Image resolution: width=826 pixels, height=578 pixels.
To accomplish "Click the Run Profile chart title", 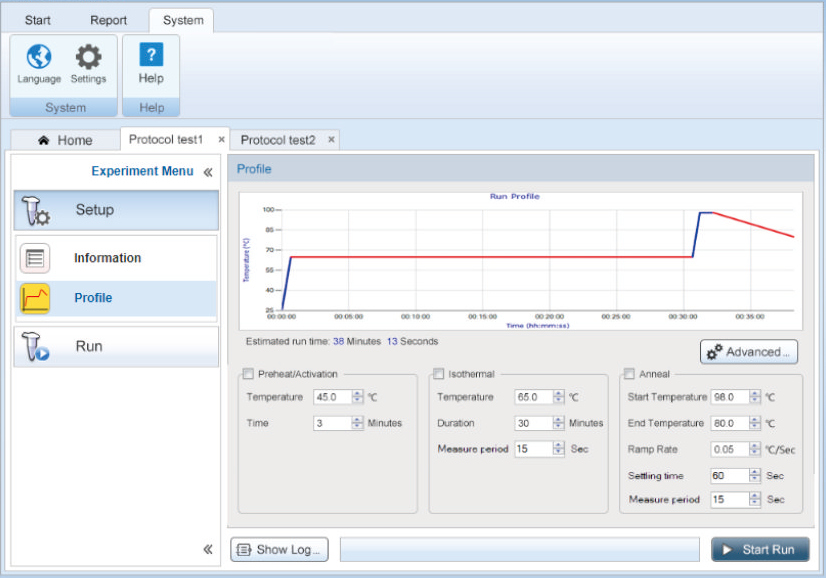I will [x=515, y=197].
